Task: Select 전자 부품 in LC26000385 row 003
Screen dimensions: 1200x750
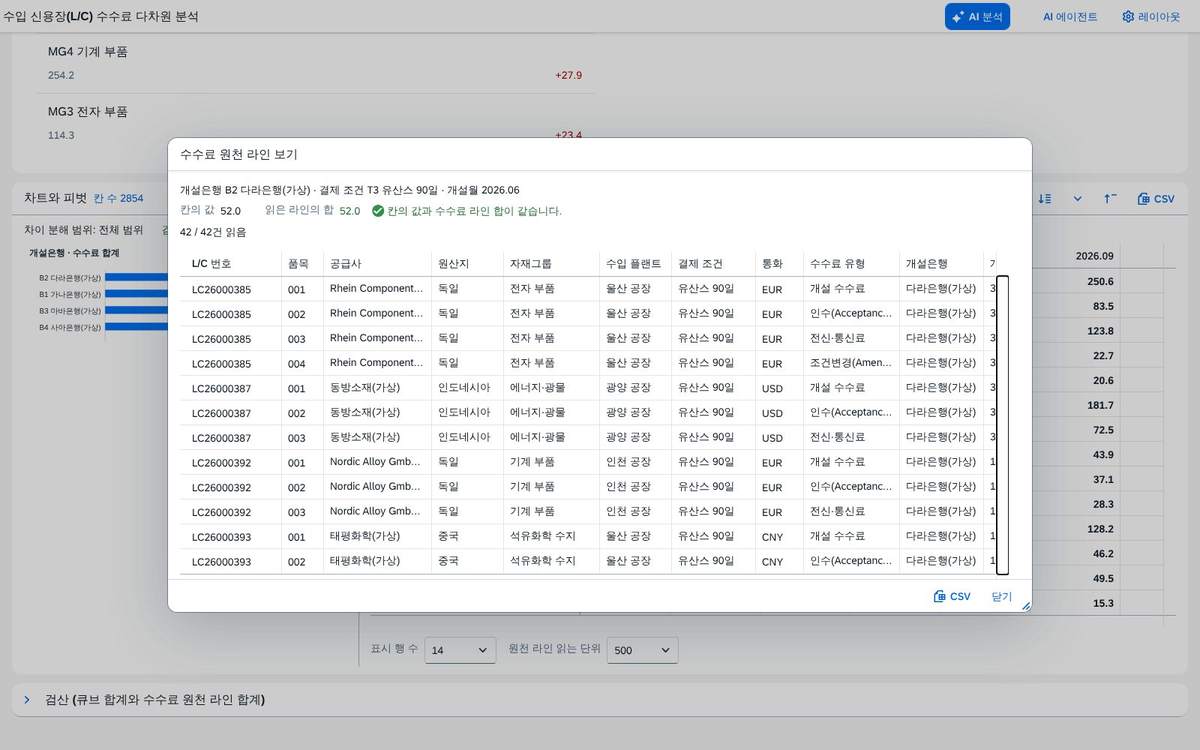Action: pos(532,338)
